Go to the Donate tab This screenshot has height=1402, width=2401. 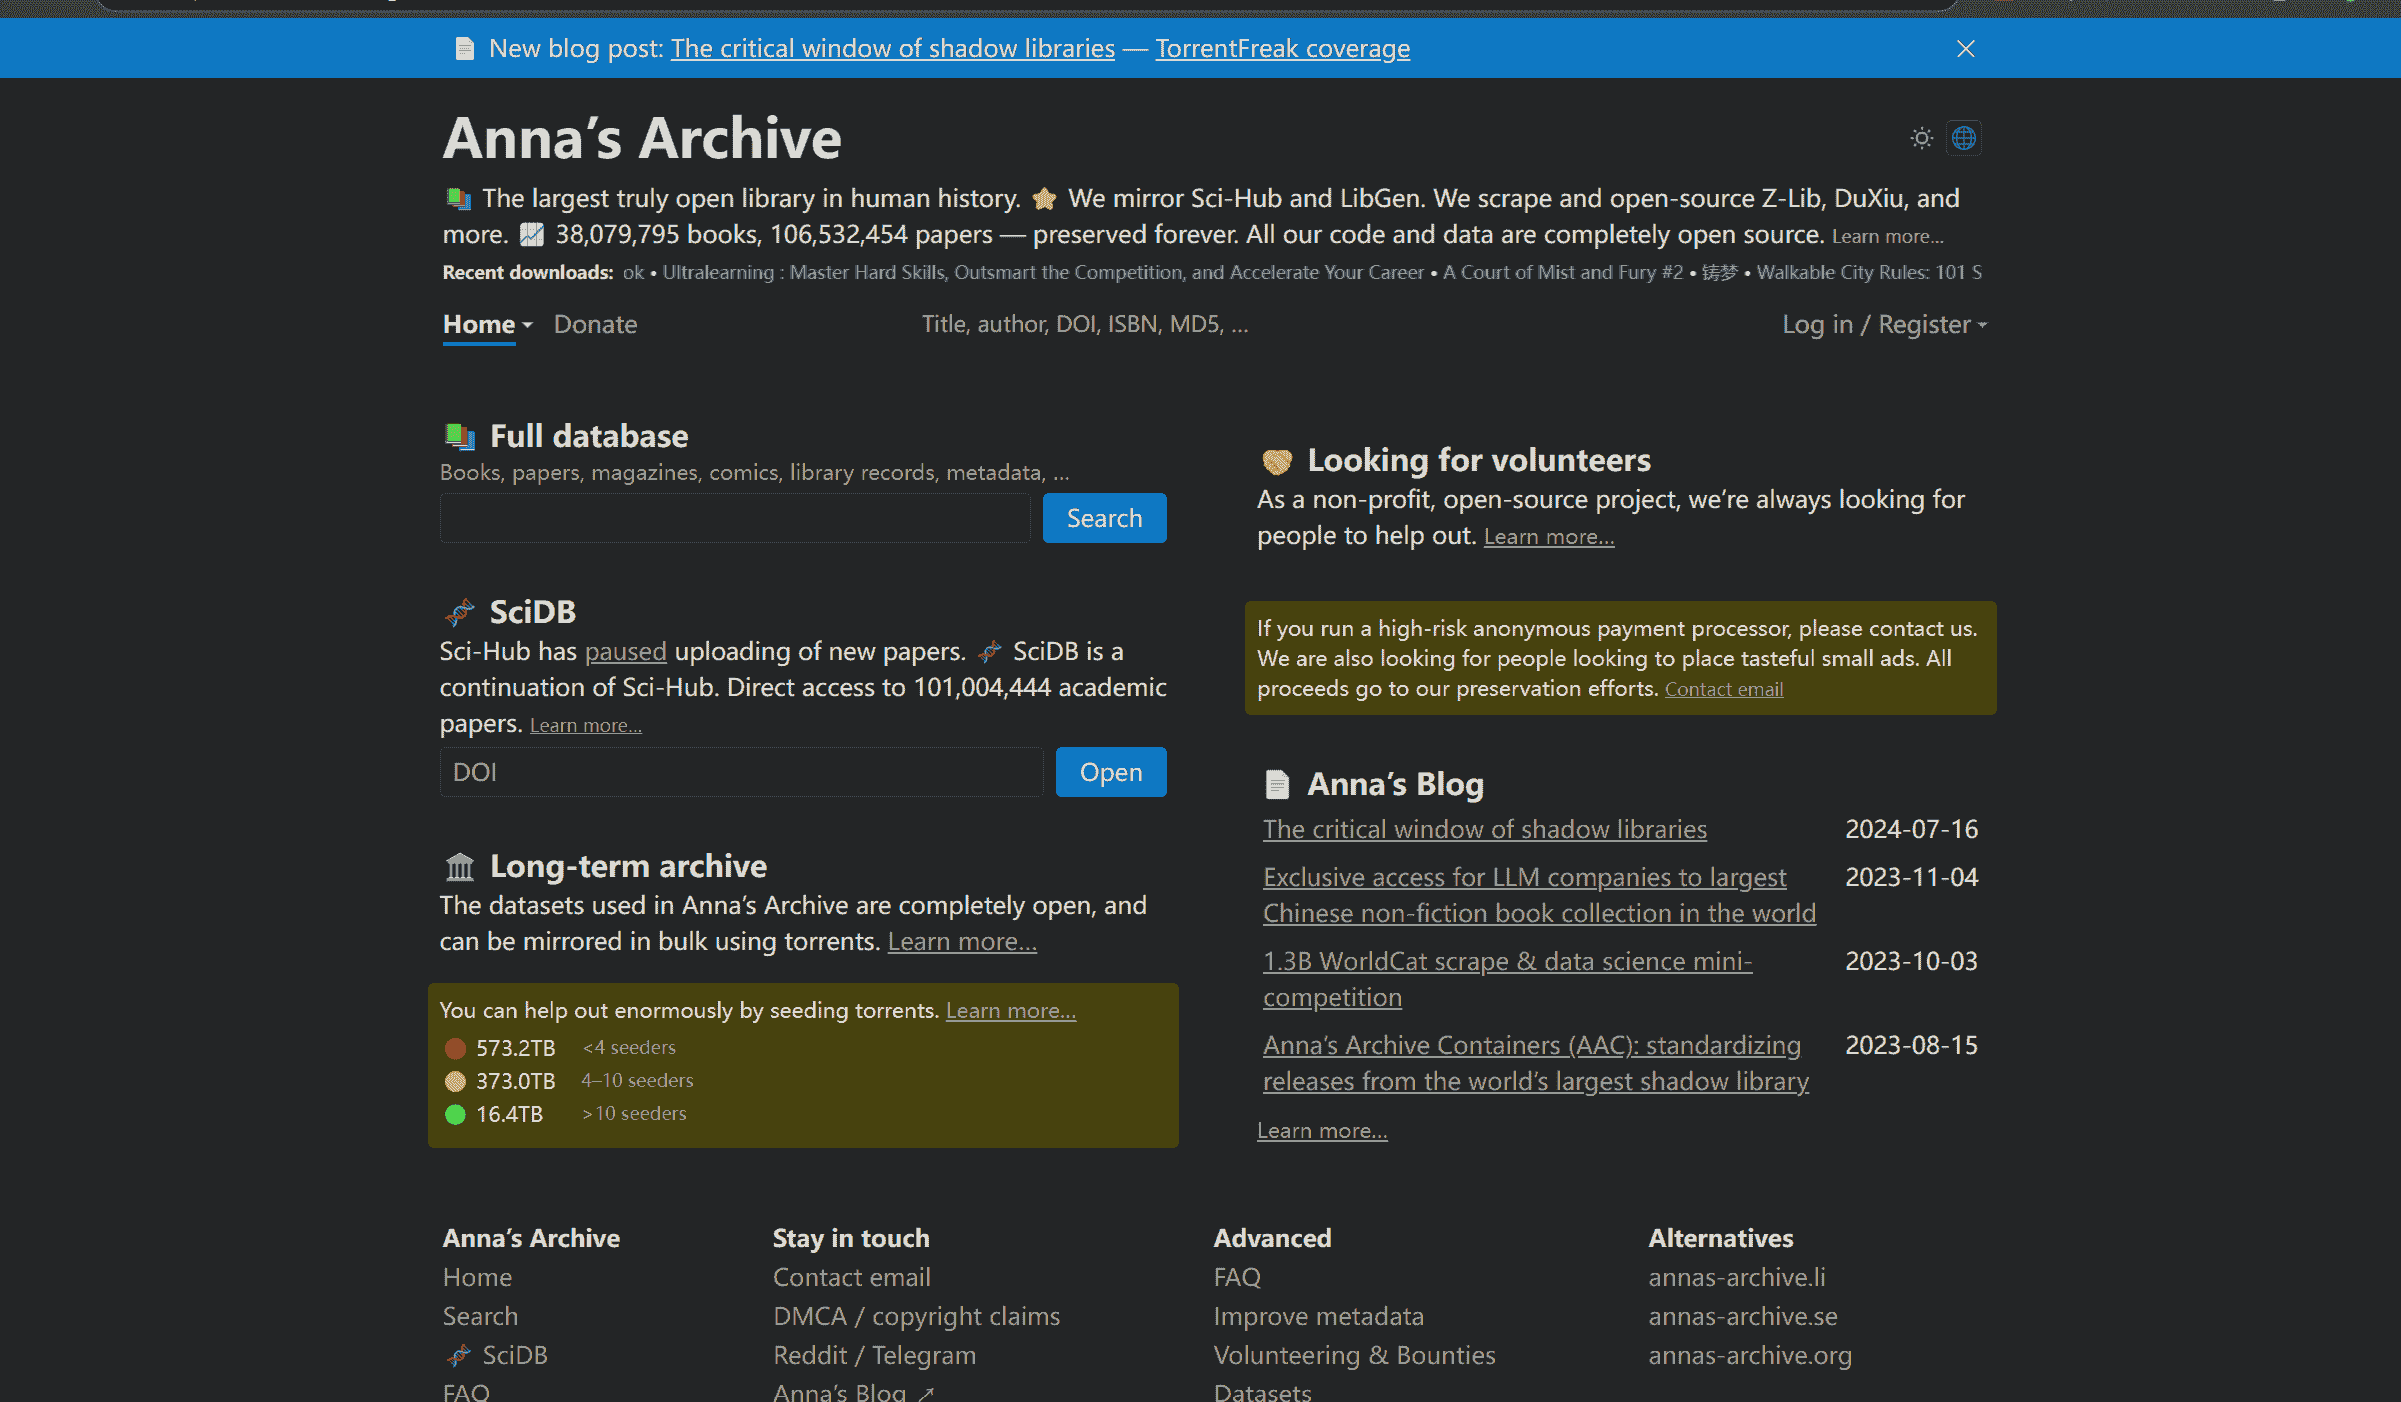point(595,325)
